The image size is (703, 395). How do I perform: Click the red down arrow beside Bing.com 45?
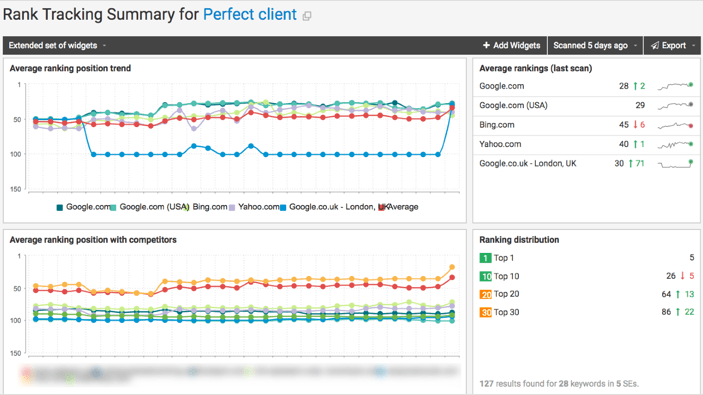click(x=635, y=125)
